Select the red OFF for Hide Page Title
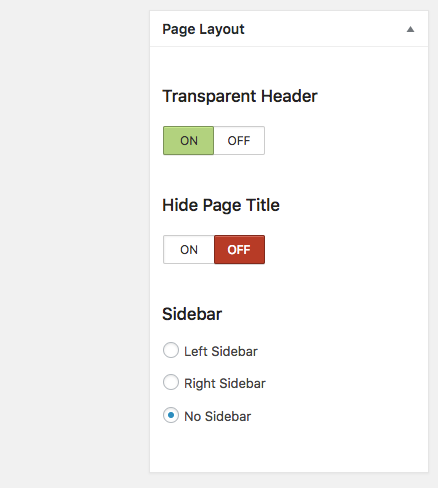438x488 pixels. (239, 249)
